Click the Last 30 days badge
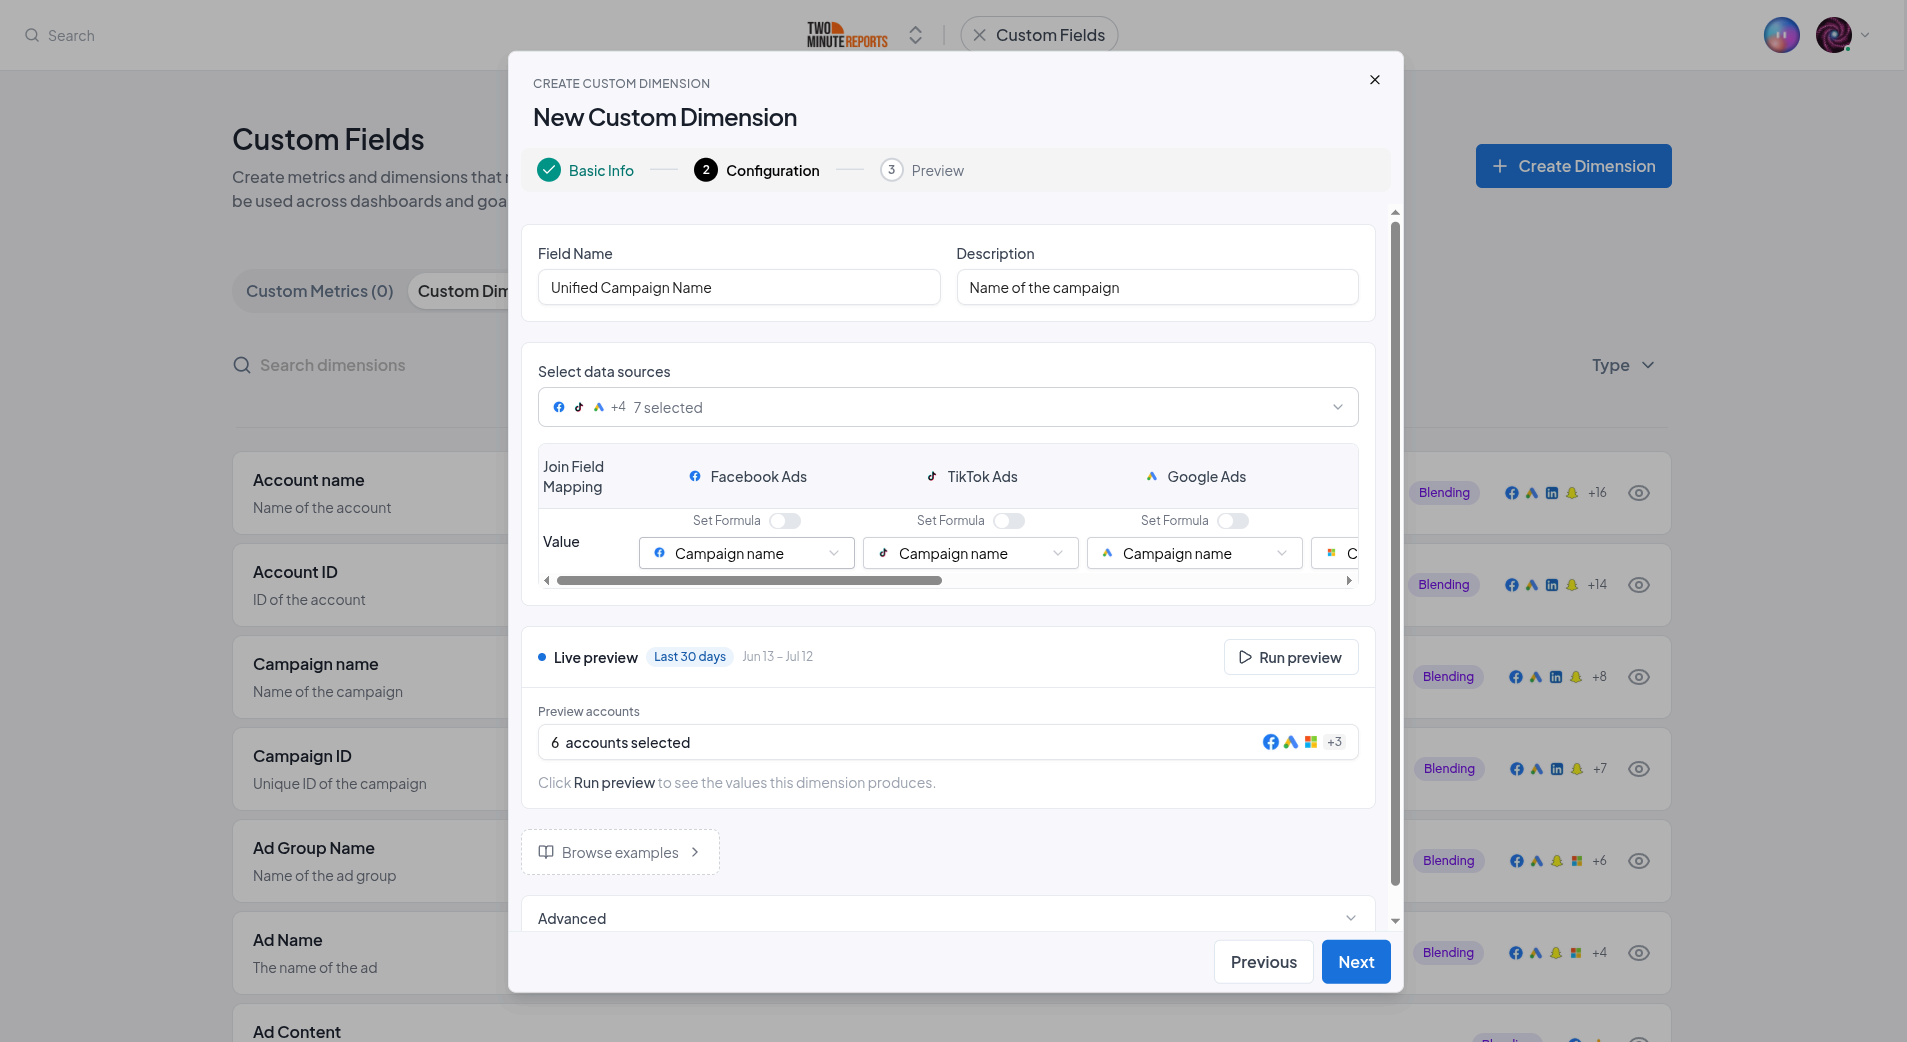Image resolution: width=1907 pixels, height=1042 pixels. [690, 657]
